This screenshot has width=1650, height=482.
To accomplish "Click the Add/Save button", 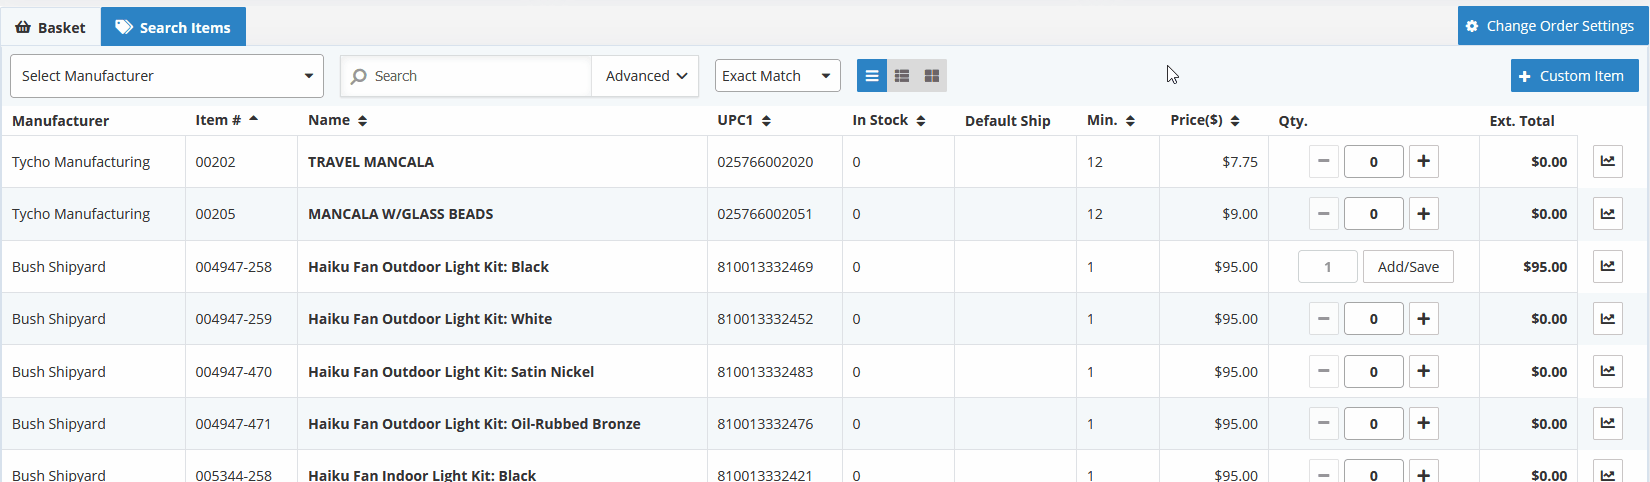I will (1408, 267).
